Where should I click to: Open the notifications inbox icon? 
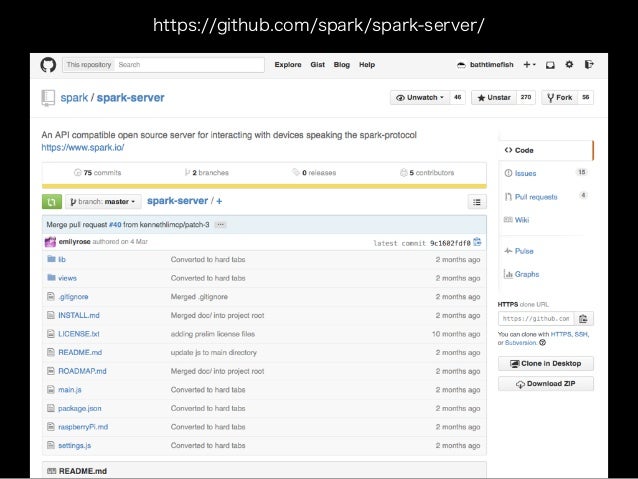(550, 65)
